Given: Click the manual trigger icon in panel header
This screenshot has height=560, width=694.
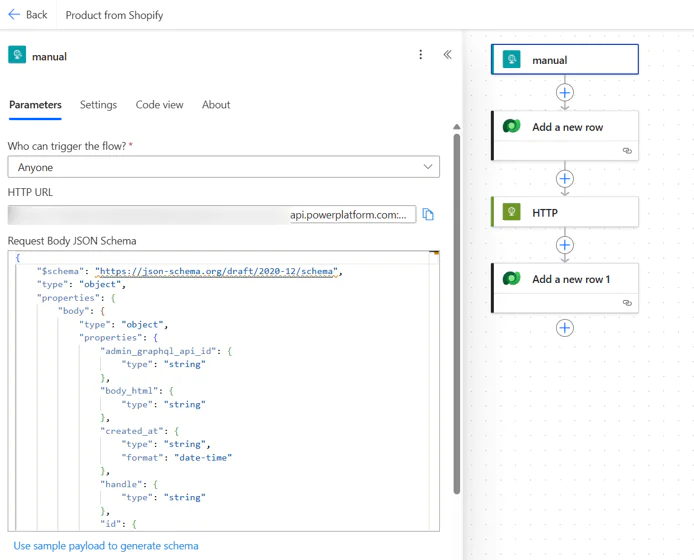Looking at the screenshot, I should 17,55.
